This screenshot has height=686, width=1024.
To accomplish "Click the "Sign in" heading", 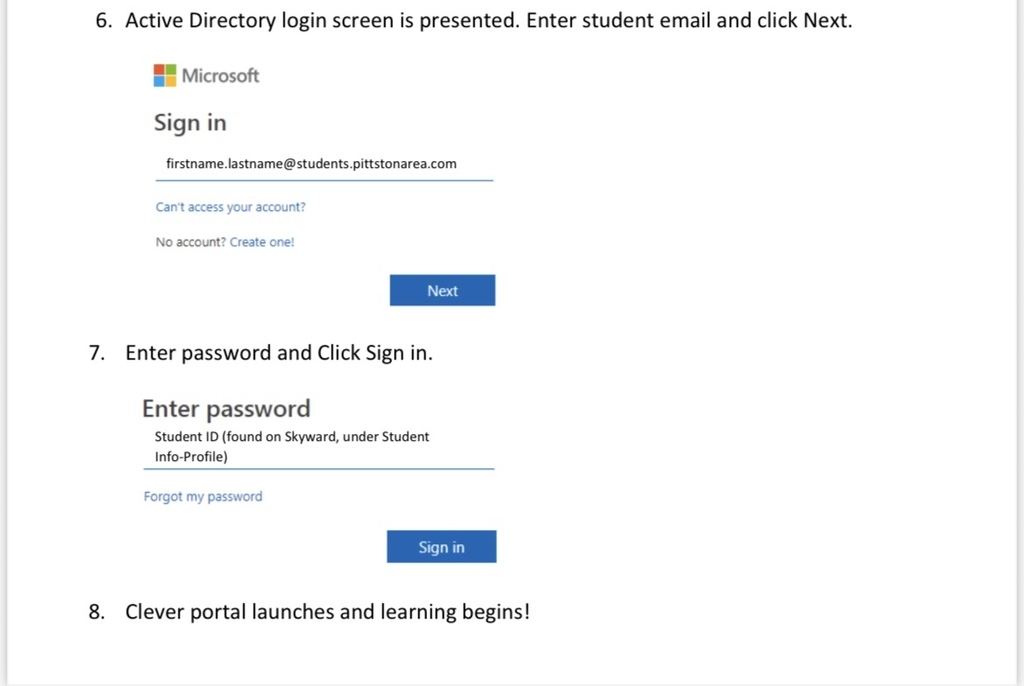I will tap(190, 123).
